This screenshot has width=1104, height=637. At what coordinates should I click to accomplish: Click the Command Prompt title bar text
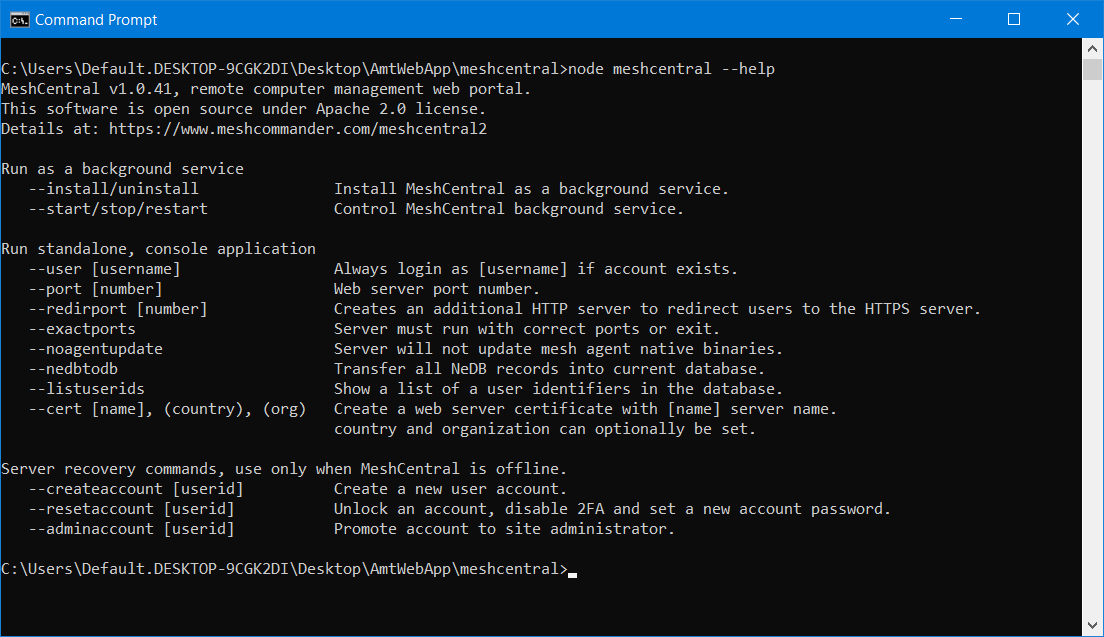click(96, 19)
